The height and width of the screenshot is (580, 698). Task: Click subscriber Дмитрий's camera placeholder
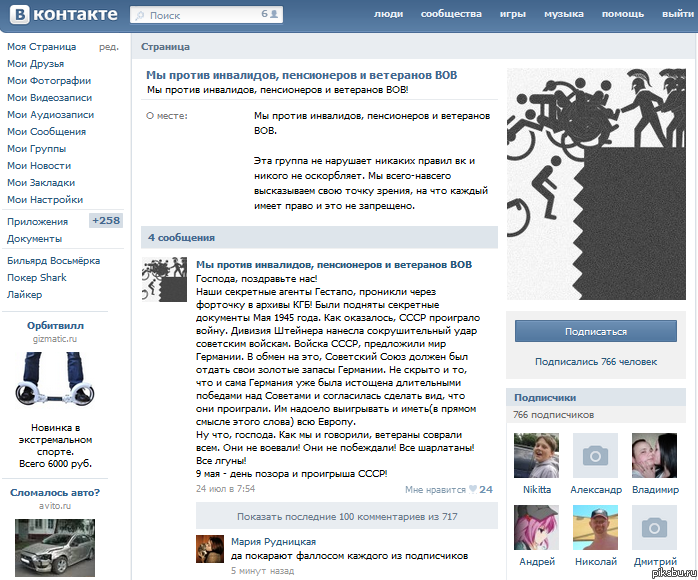(x=654, y=527)
